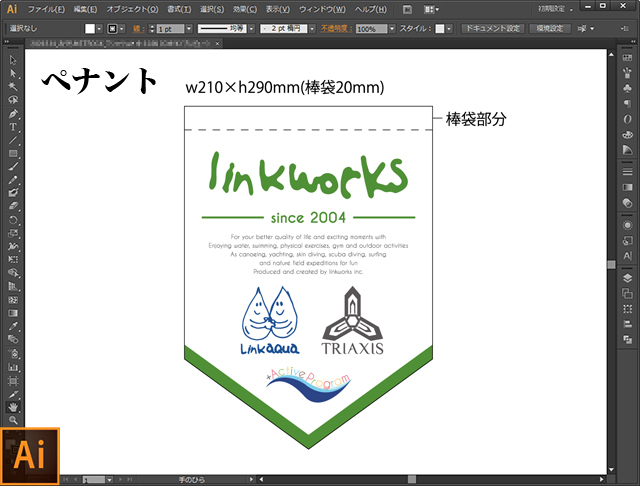
Task: Open the Symbols panel icon
Action: 627,88
